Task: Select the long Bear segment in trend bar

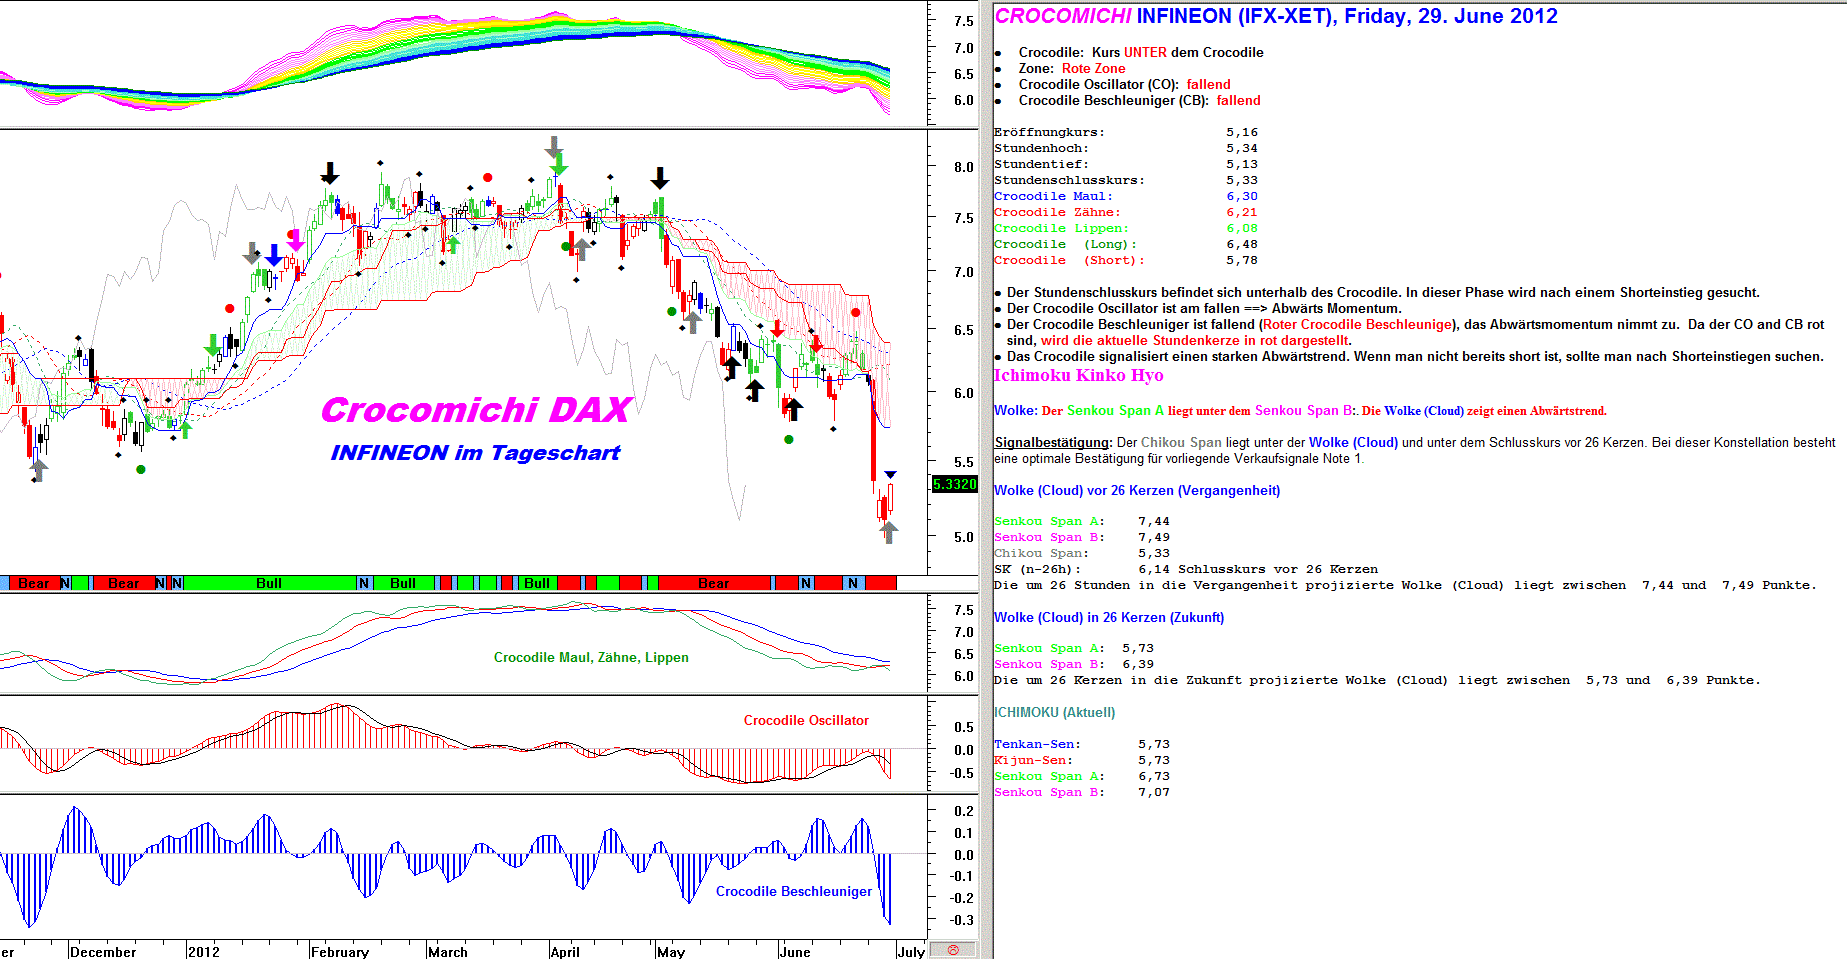Action: (x=713, y=583)
